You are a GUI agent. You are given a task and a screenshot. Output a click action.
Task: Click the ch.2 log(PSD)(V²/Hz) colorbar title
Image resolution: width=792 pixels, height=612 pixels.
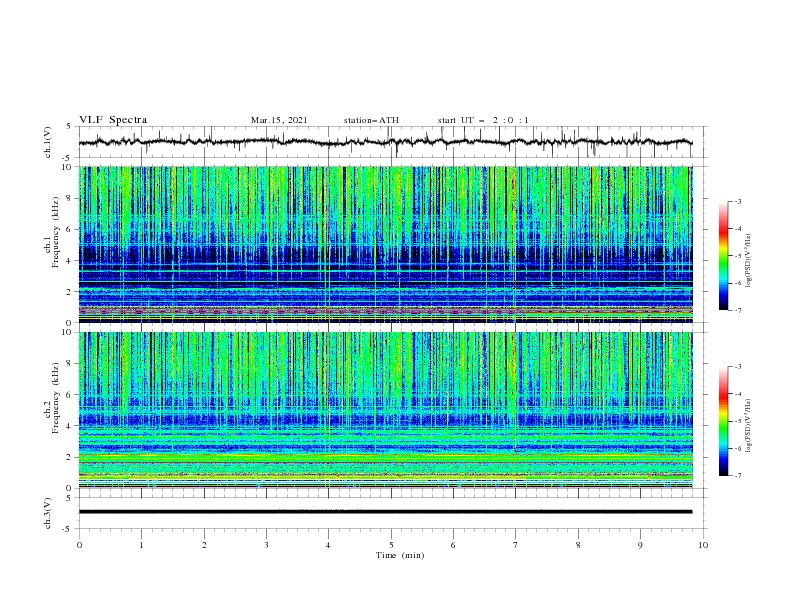tap(749, 425)
